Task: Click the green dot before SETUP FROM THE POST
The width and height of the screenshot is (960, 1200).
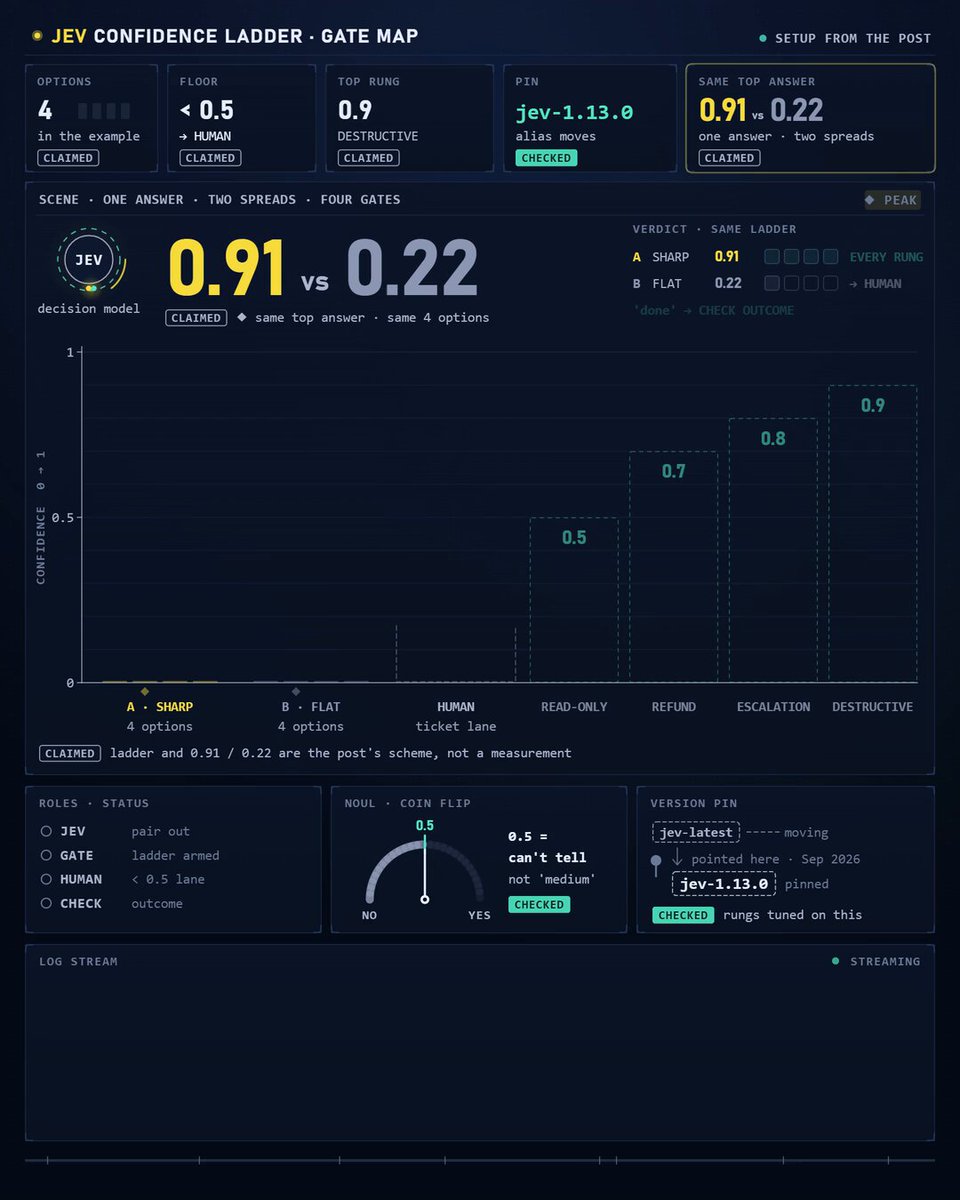Action: tap(763, 38)
